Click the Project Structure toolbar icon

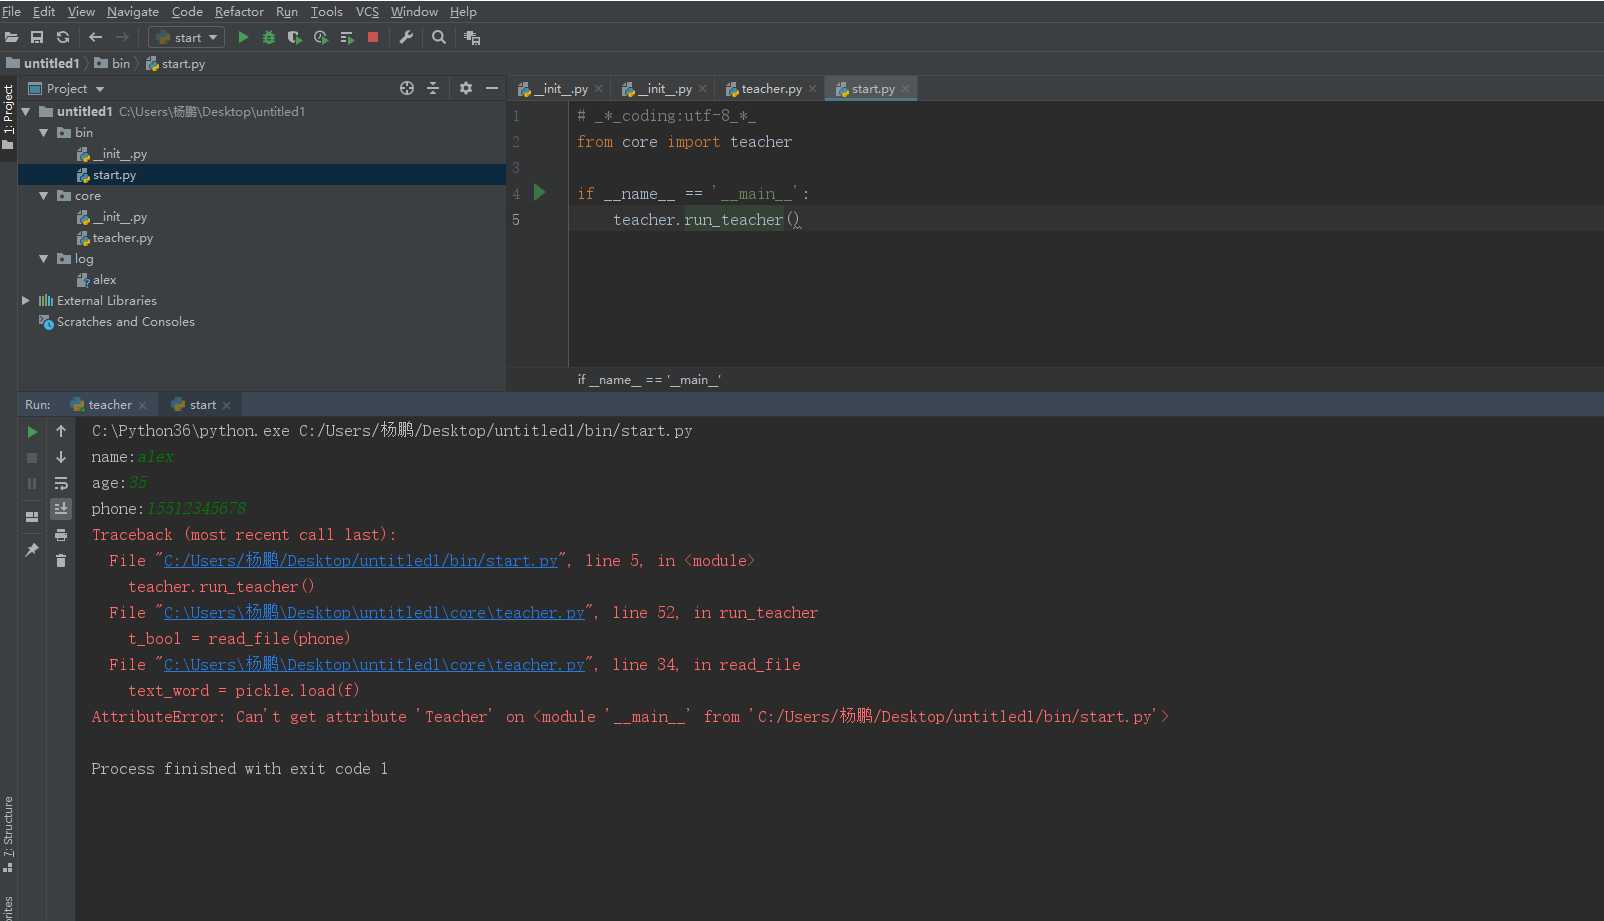click(472, 37)
